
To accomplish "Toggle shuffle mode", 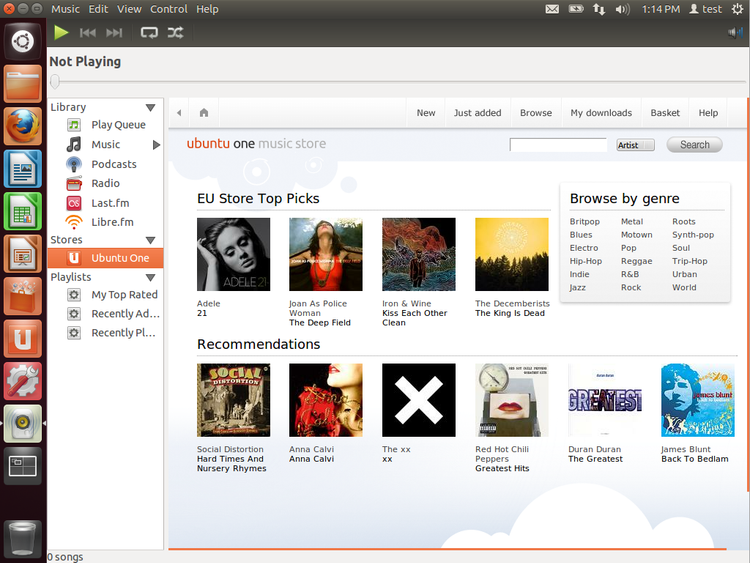I will pos(175,32).
